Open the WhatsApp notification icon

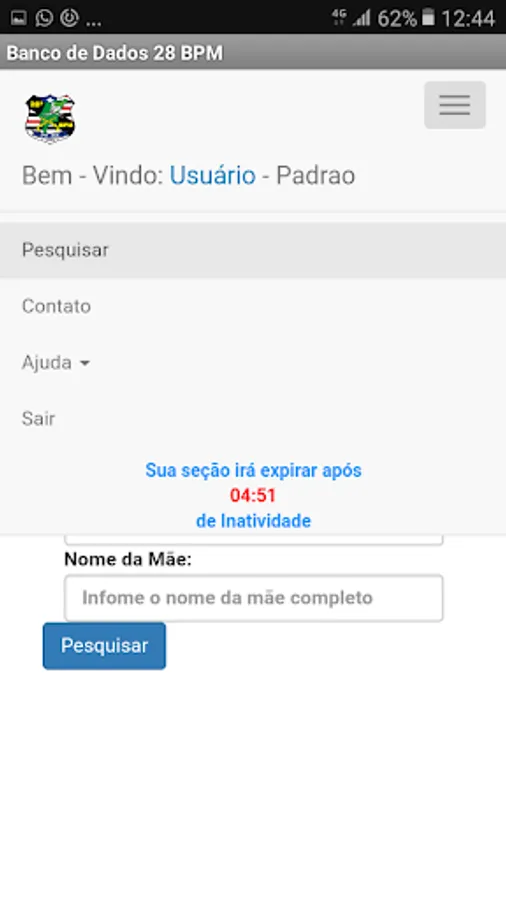click(x=44, y=18)
